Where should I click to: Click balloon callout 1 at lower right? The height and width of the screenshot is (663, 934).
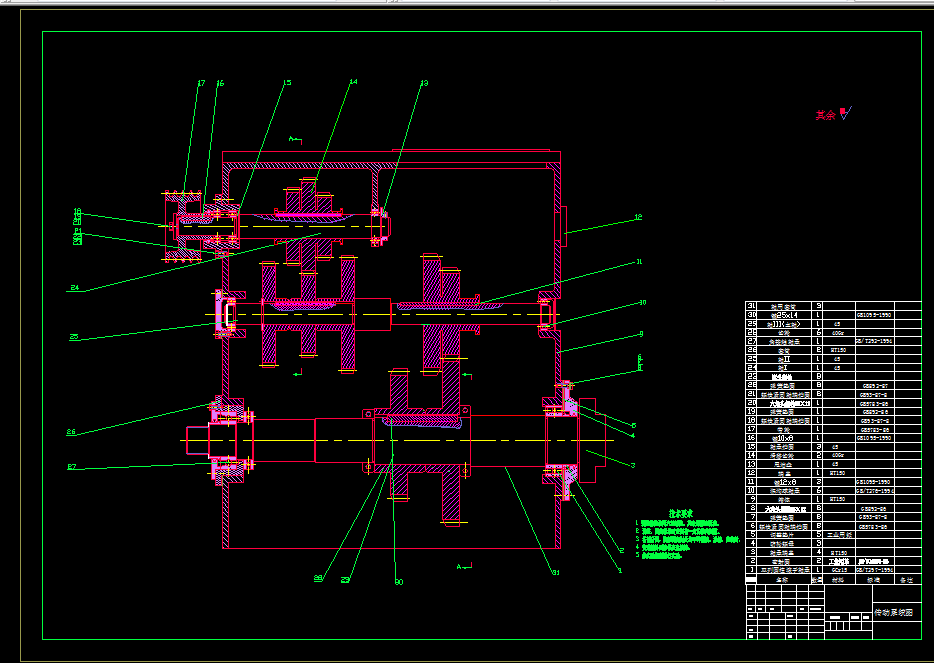click(619, 570)
